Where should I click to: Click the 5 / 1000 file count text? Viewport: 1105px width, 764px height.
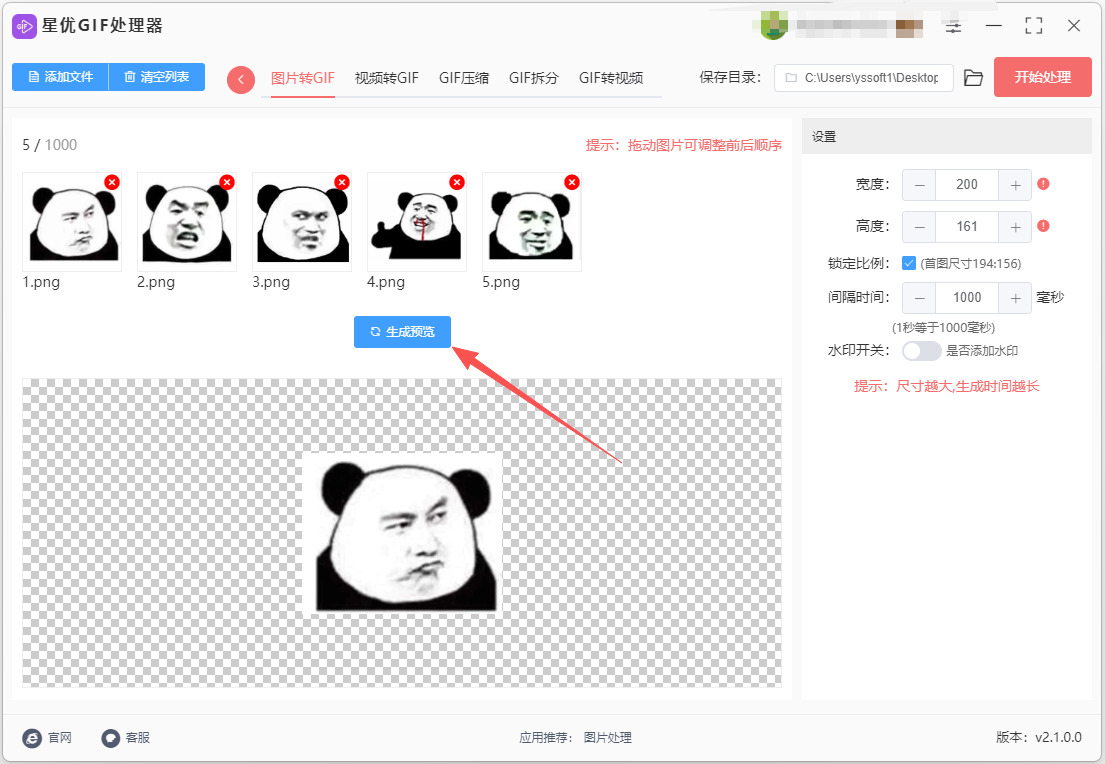(49, 145)
